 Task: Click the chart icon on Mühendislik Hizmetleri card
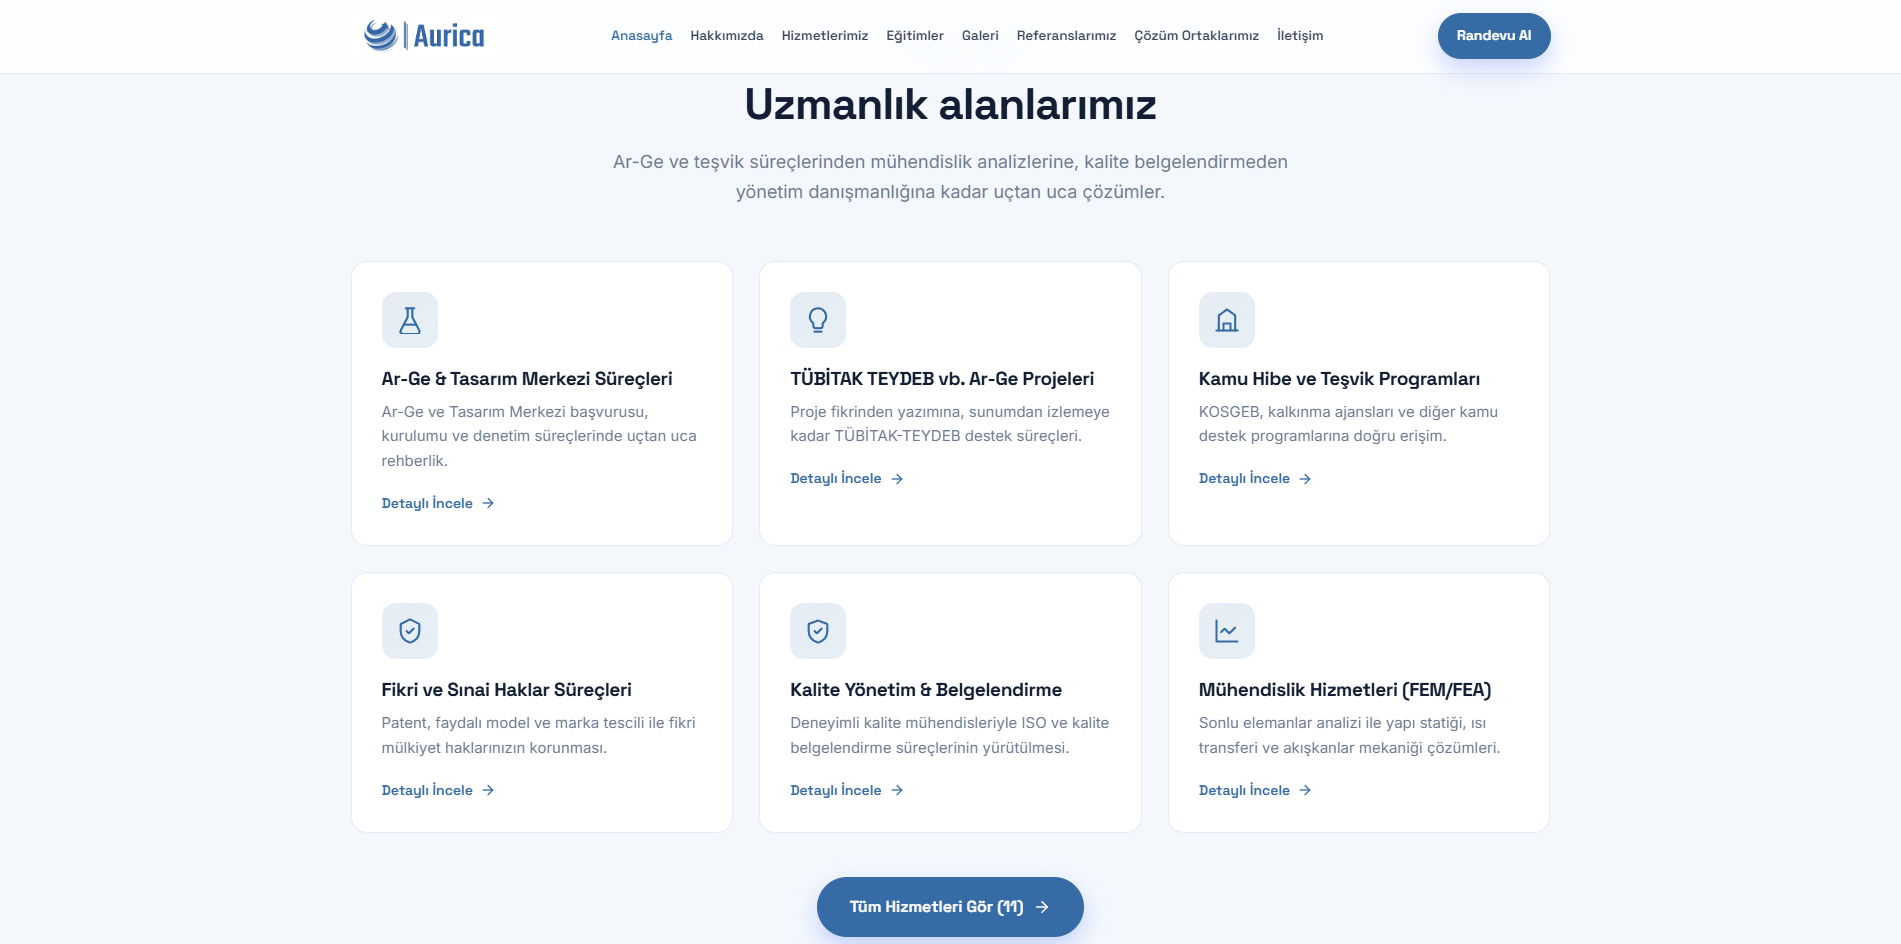(x=1227, y=631)
